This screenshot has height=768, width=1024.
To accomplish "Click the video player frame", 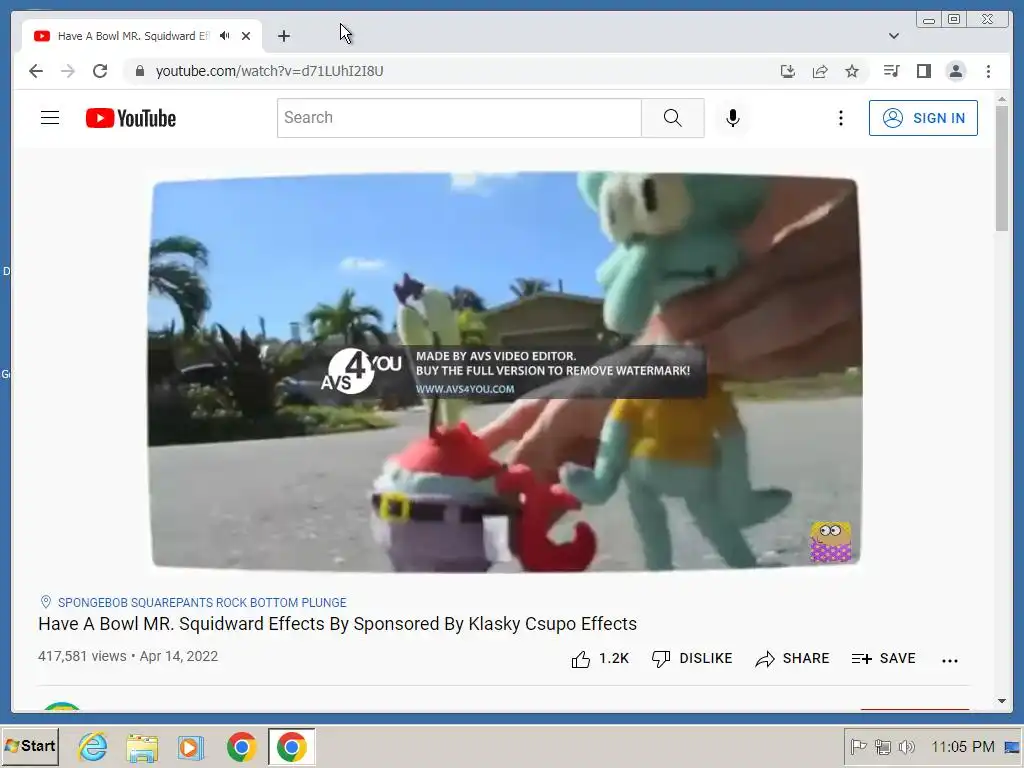I will pos(504,372).
